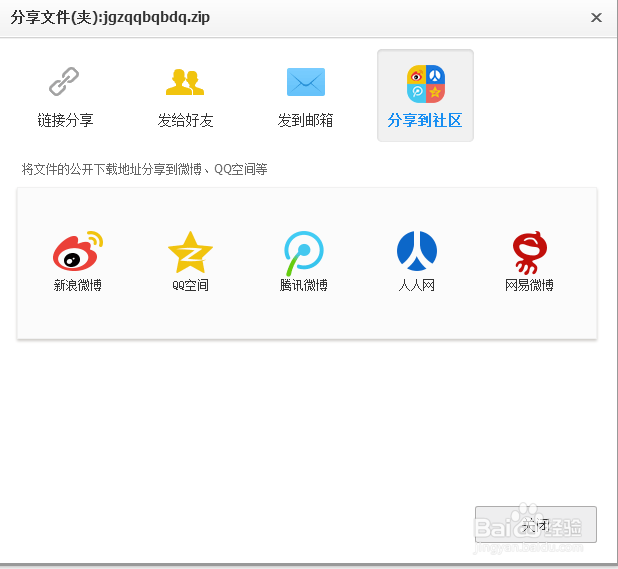
Task: Select the 链接分享 tab label
Action: [65, 120]
